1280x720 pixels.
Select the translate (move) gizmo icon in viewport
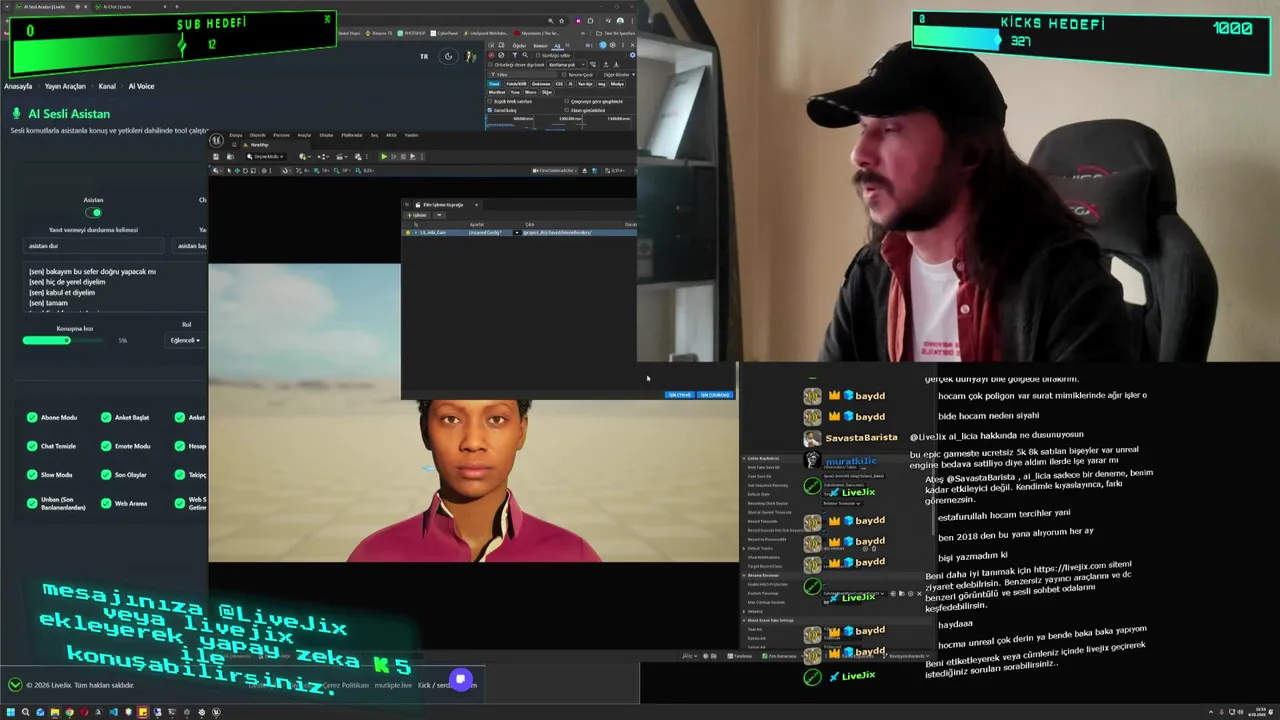pos(237,171)
